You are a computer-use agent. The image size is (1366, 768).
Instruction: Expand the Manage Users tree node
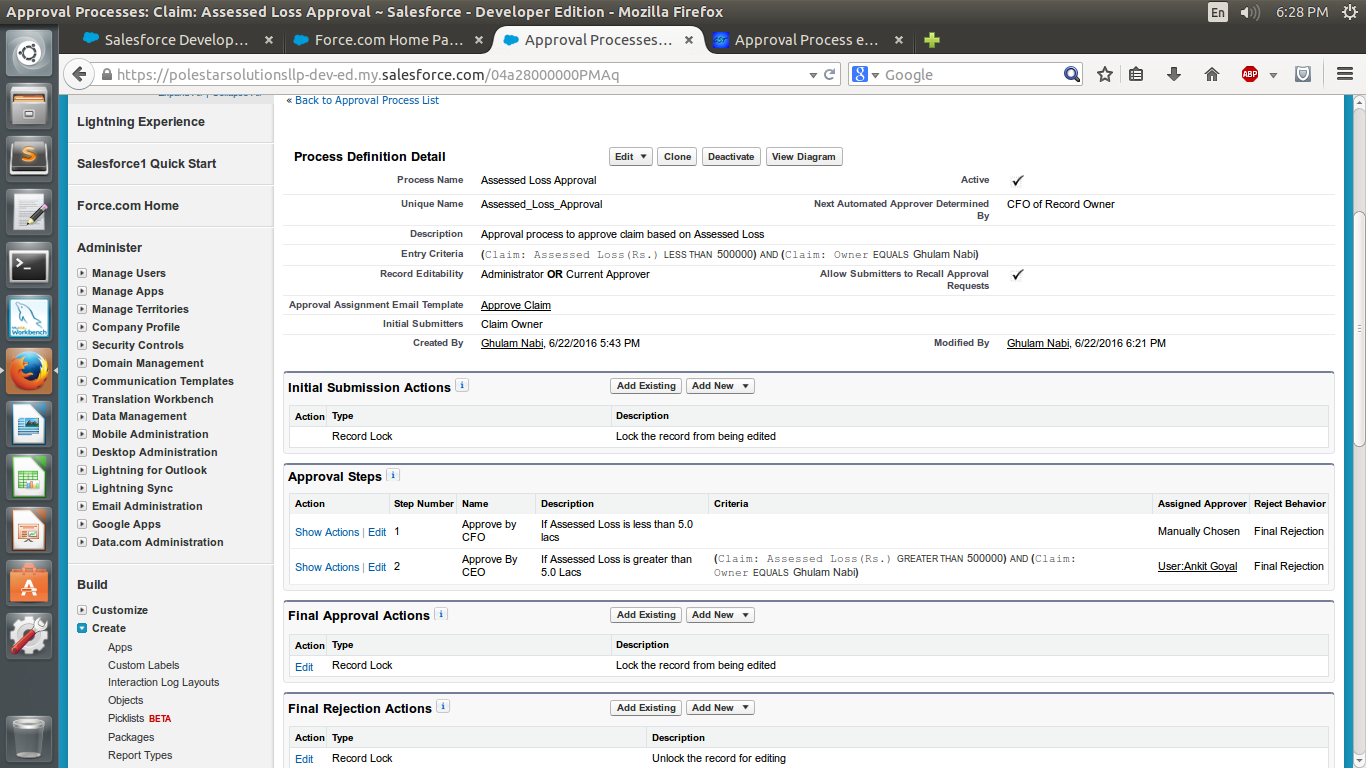tap(82, 273)
